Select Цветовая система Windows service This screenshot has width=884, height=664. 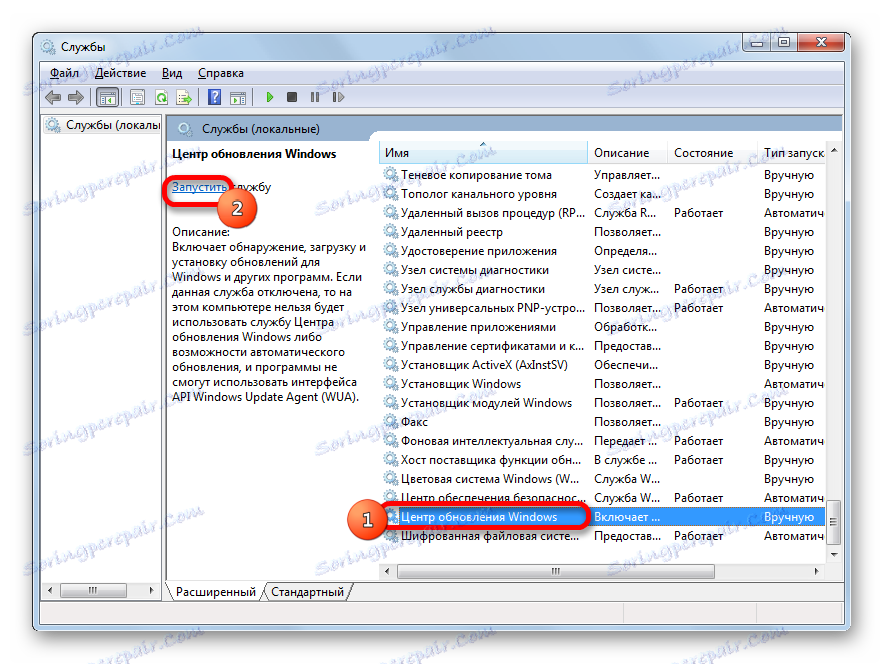603,479
